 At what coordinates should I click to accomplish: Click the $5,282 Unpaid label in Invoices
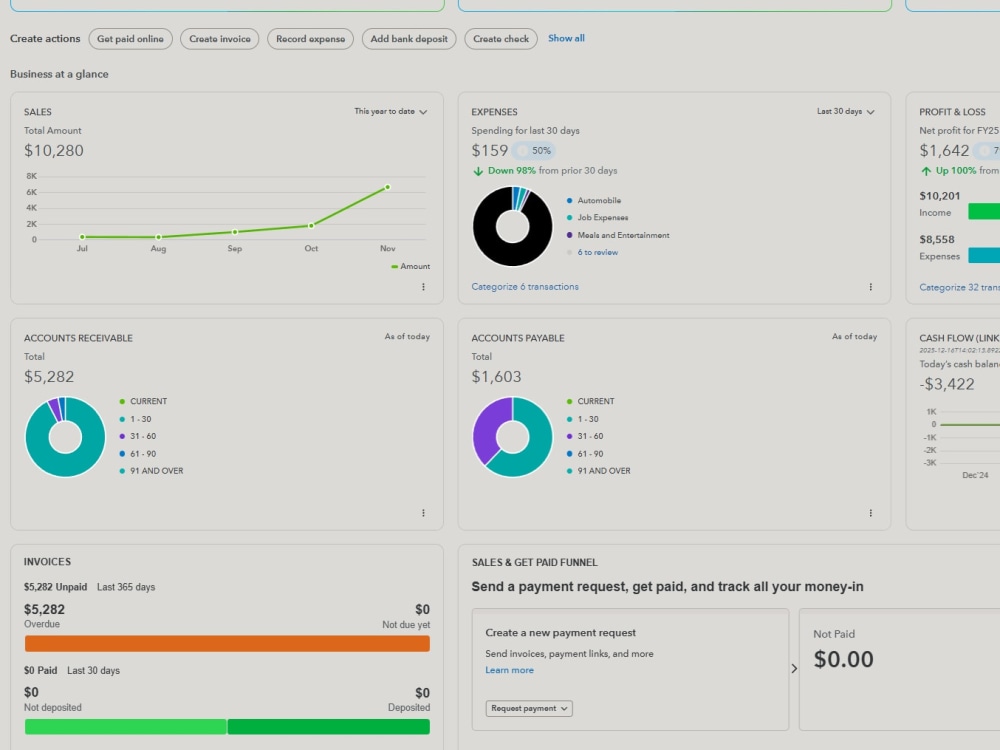pyautogui.click(x=55, y=587)
